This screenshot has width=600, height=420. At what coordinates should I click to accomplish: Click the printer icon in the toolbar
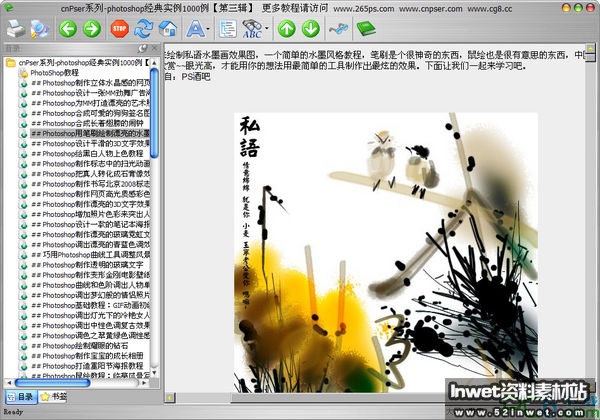coord(16,29)
